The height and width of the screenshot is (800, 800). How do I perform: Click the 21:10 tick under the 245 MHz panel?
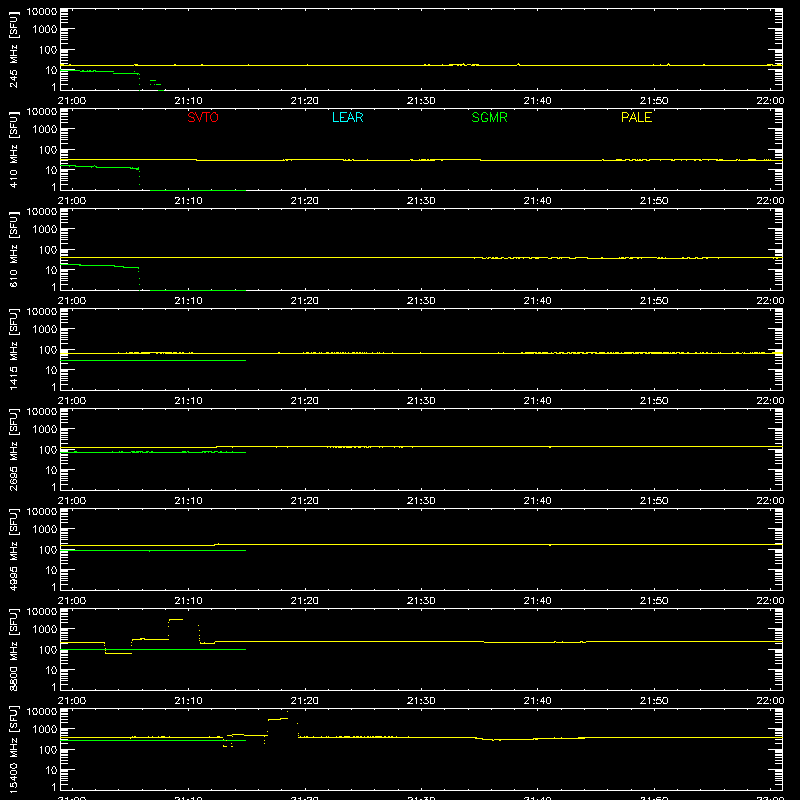tap(188, 101)
